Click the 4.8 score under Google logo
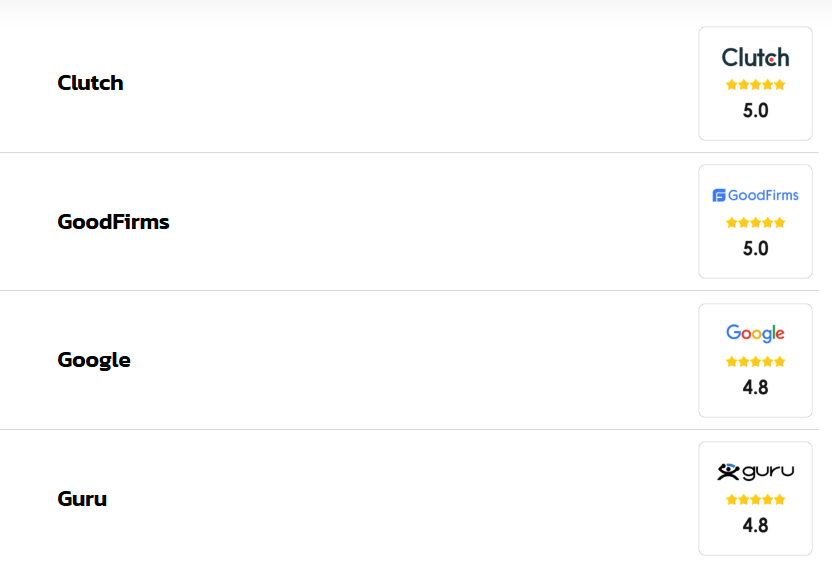Viewport: 832px width, 563px height. (x=755, y=387)
